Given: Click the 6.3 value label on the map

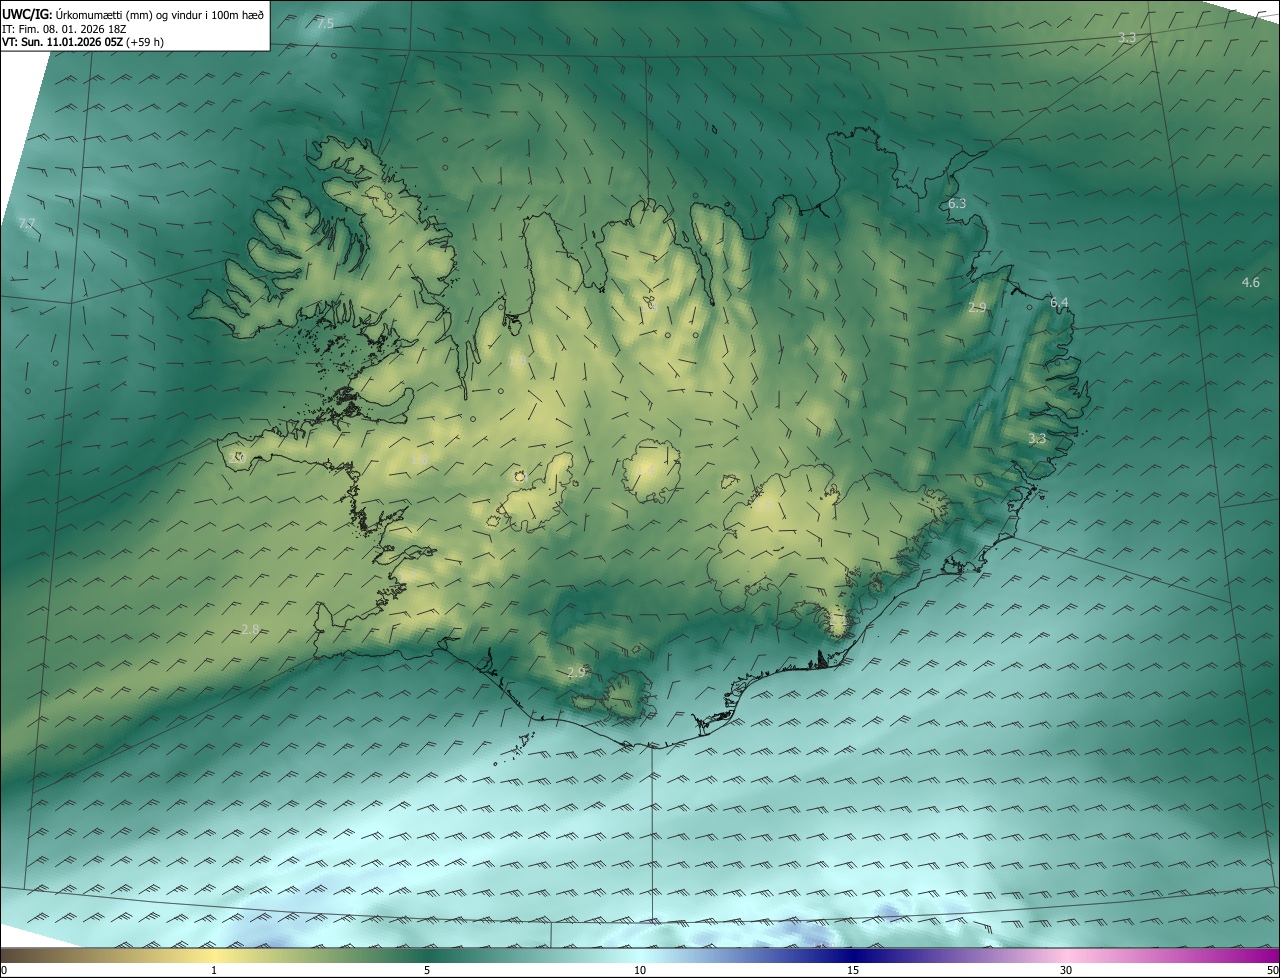Looking at the screenshot, I should coord(957,203).
